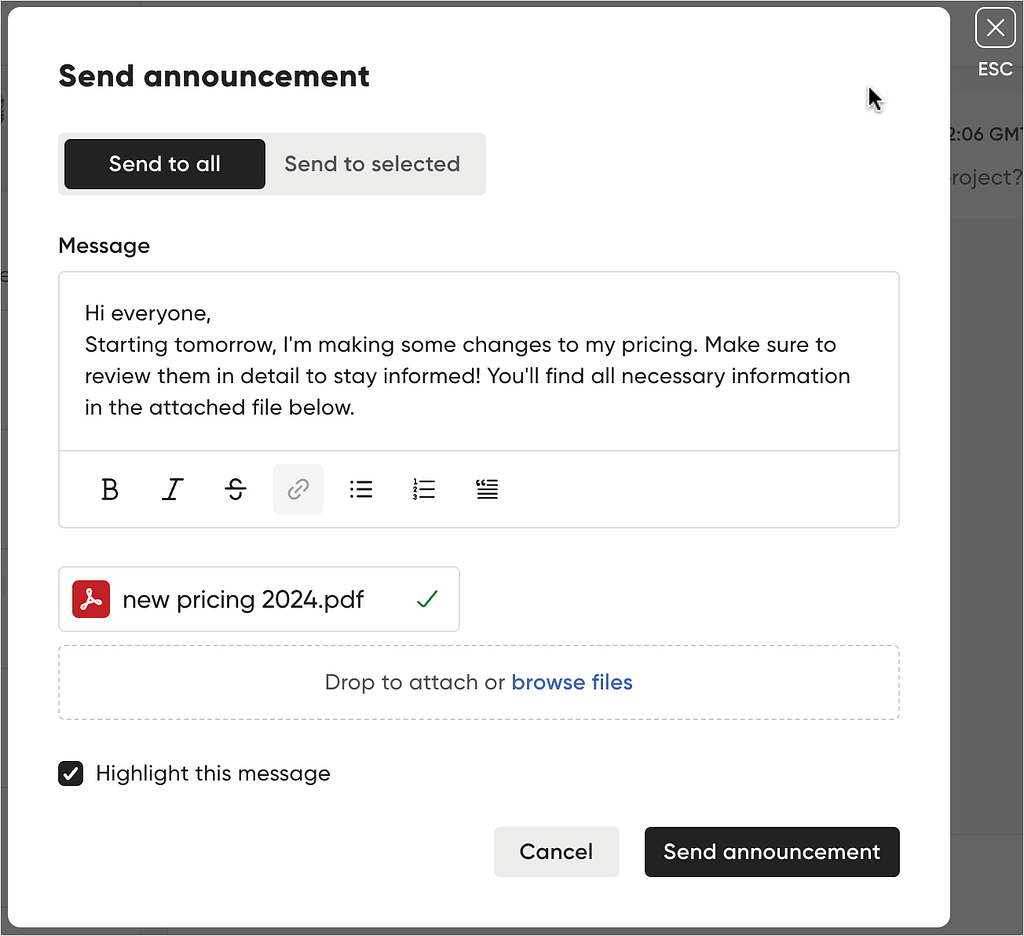The image size is (1024, 936).
Task: Uncheck Highlight this message checkbox
Action: [71, 773]
